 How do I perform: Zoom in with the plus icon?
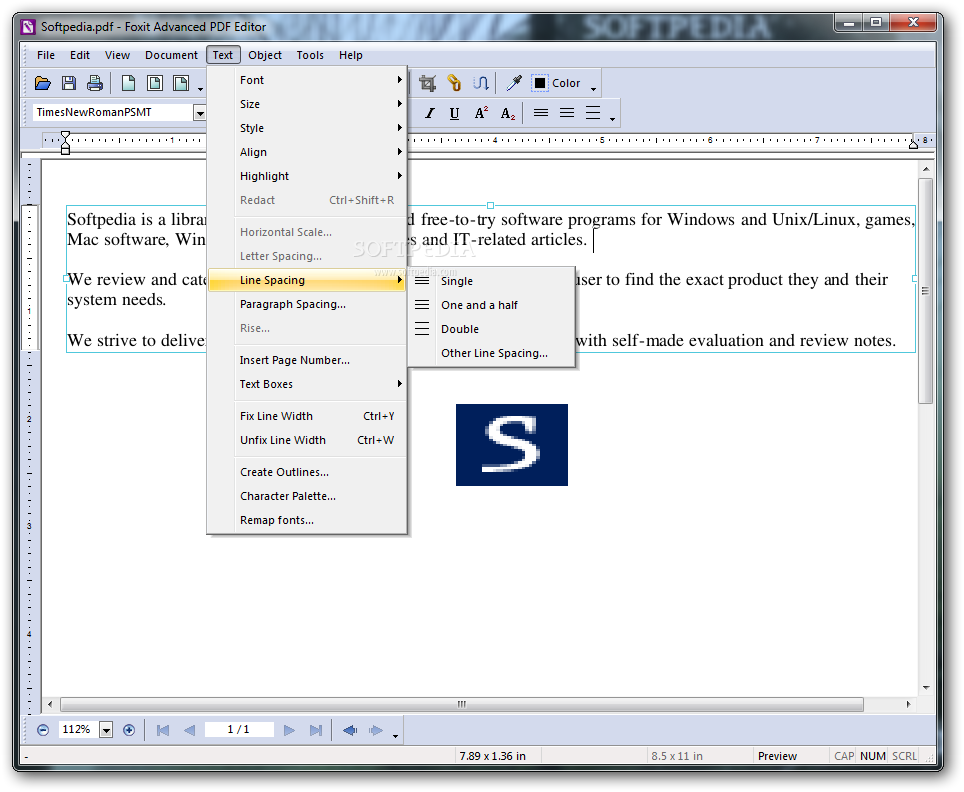pos(128,730)
